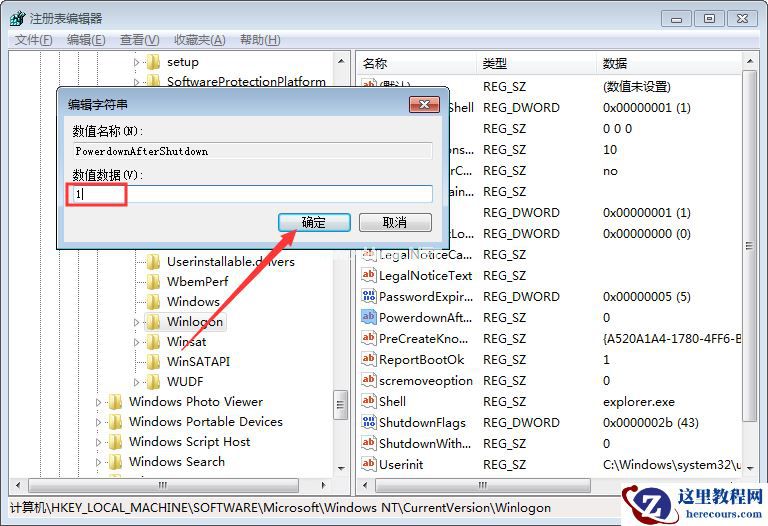768x526 pixels.
Task: Open the 编辑(E) menu
Action: 86,40
